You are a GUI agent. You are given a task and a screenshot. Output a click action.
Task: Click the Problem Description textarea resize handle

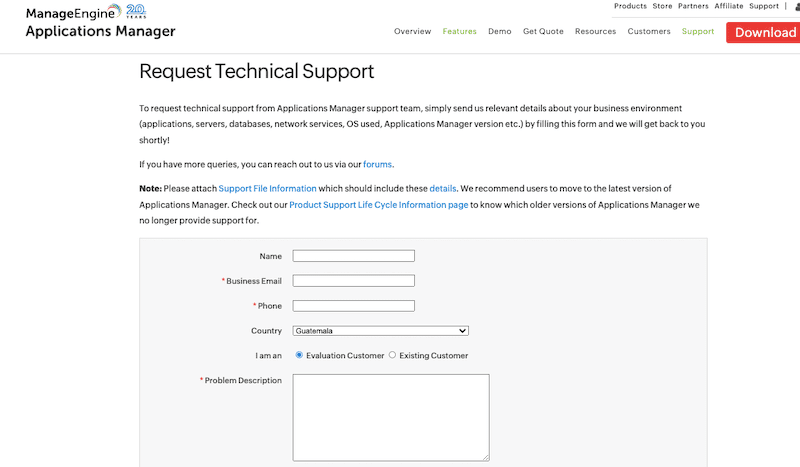[486, 458]
